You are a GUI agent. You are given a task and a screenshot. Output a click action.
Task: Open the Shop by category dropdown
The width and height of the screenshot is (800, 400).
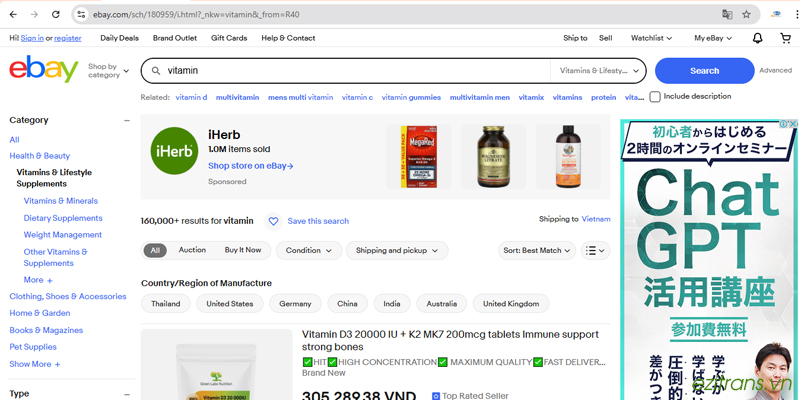point(108,70)
